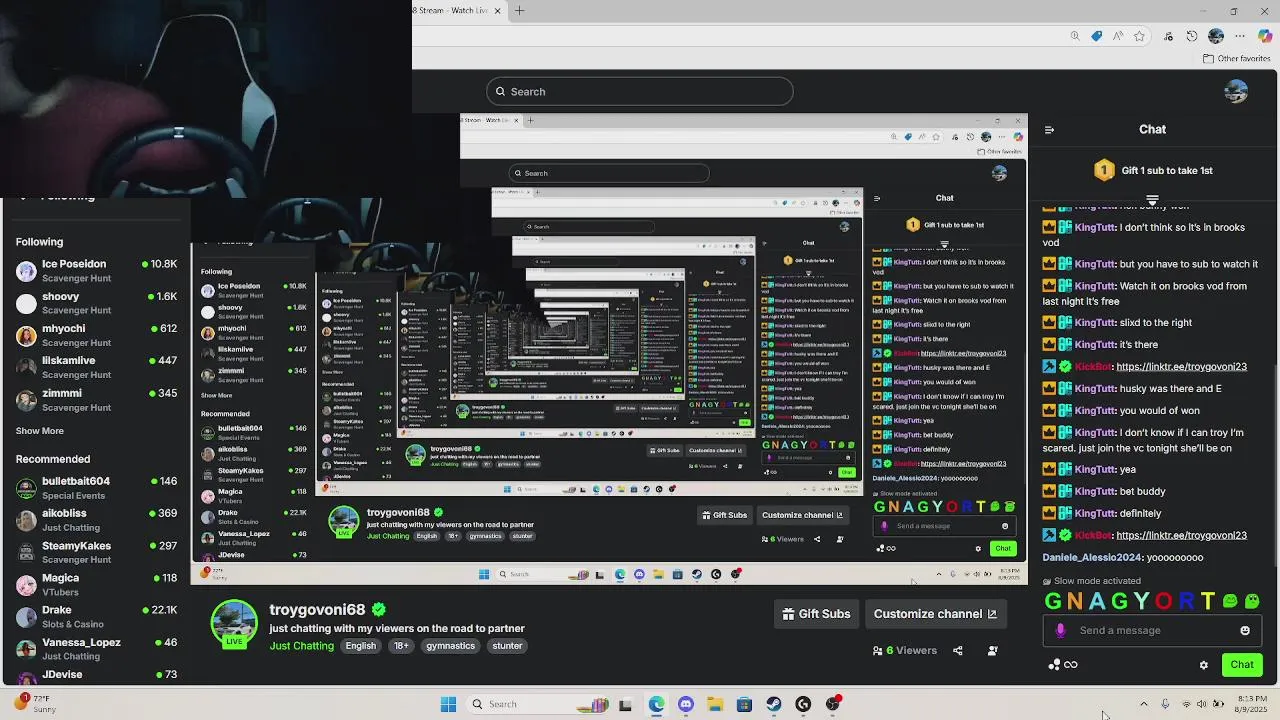Click the taskbar clock showing 8:13 PM
This screenshot has height=720, width=1280.
[1253, 703]
